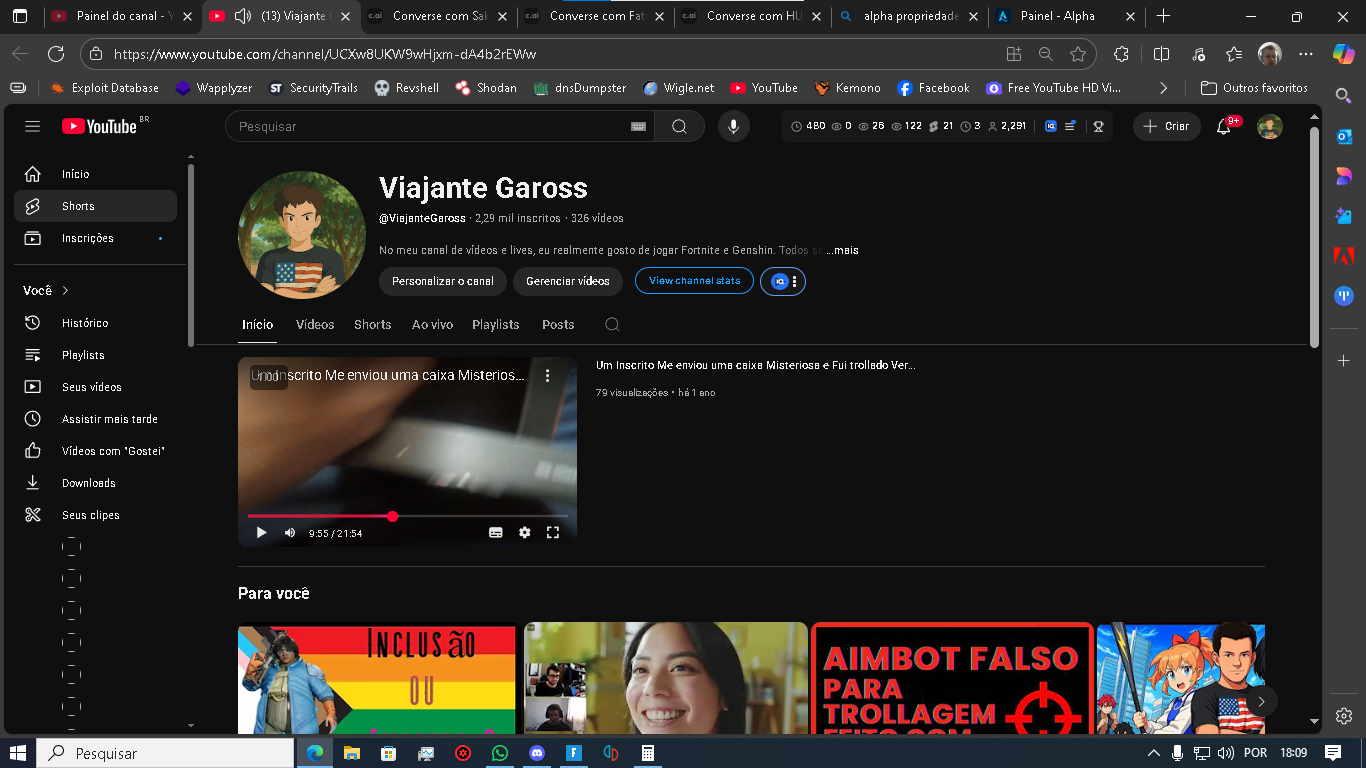Open the IQ dropdown beside channel stats
Screen dimensions: 1366x768
pos(783,282)
